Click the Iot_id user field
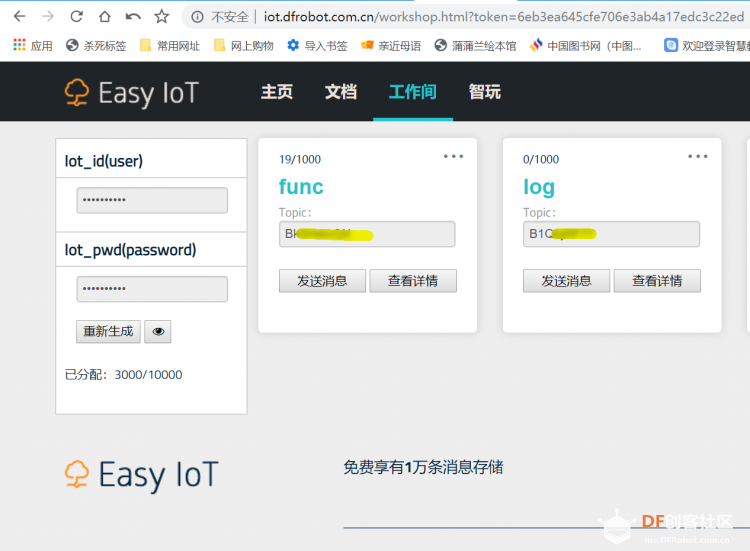 click(x=152, y=200)
